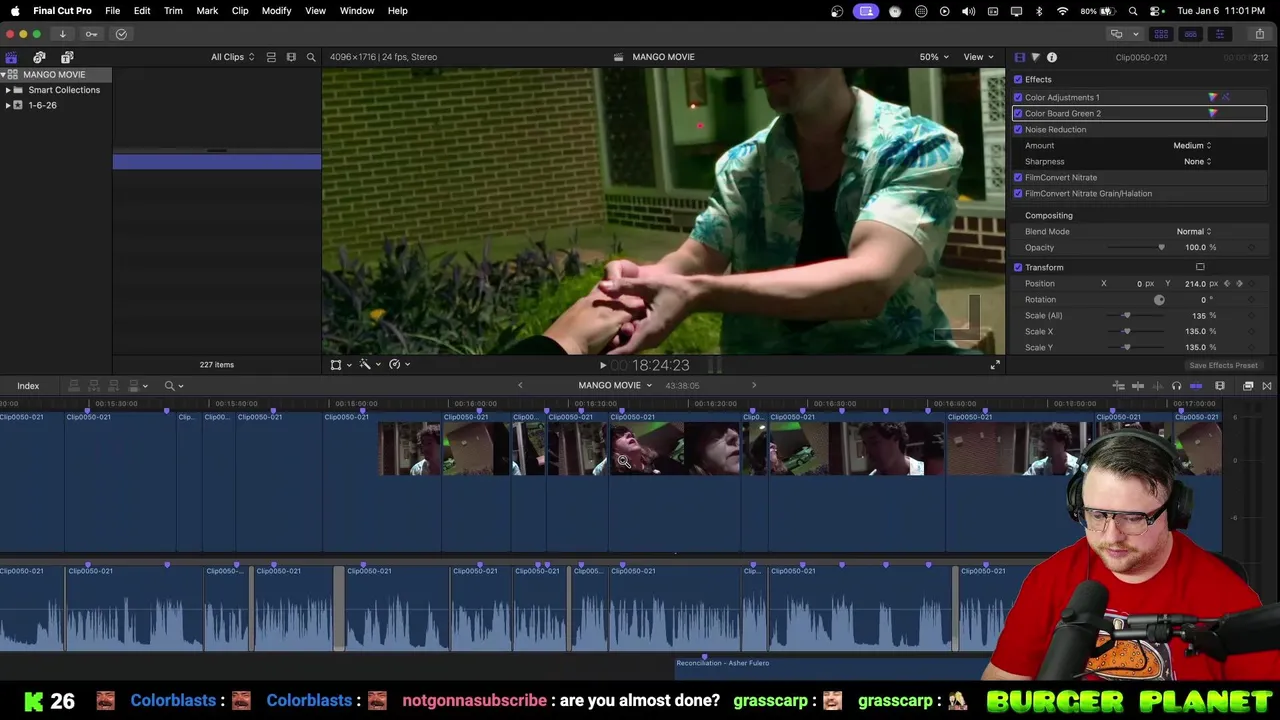
Task: Open the Color inspector triangle icon
Action: coord(1036,57)
